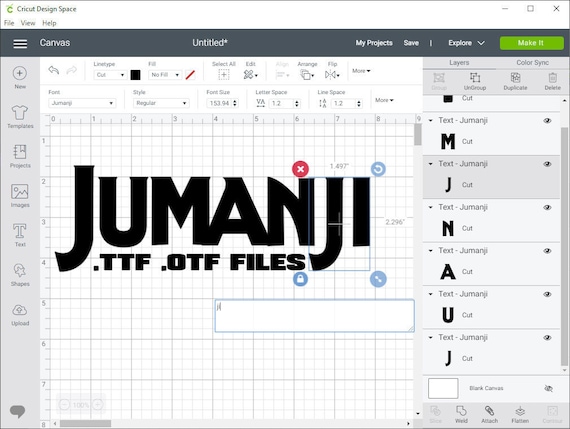Create a New project from sidebar
The image size is (570, 429).
[x=20, y=77]
